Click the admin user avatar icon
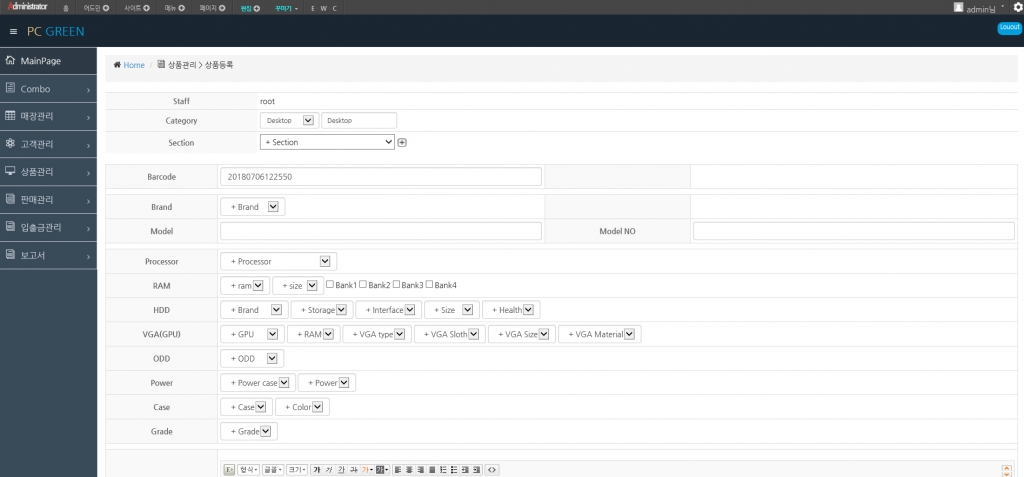This screenshot has width=1024, height=477. click(958, 7)
